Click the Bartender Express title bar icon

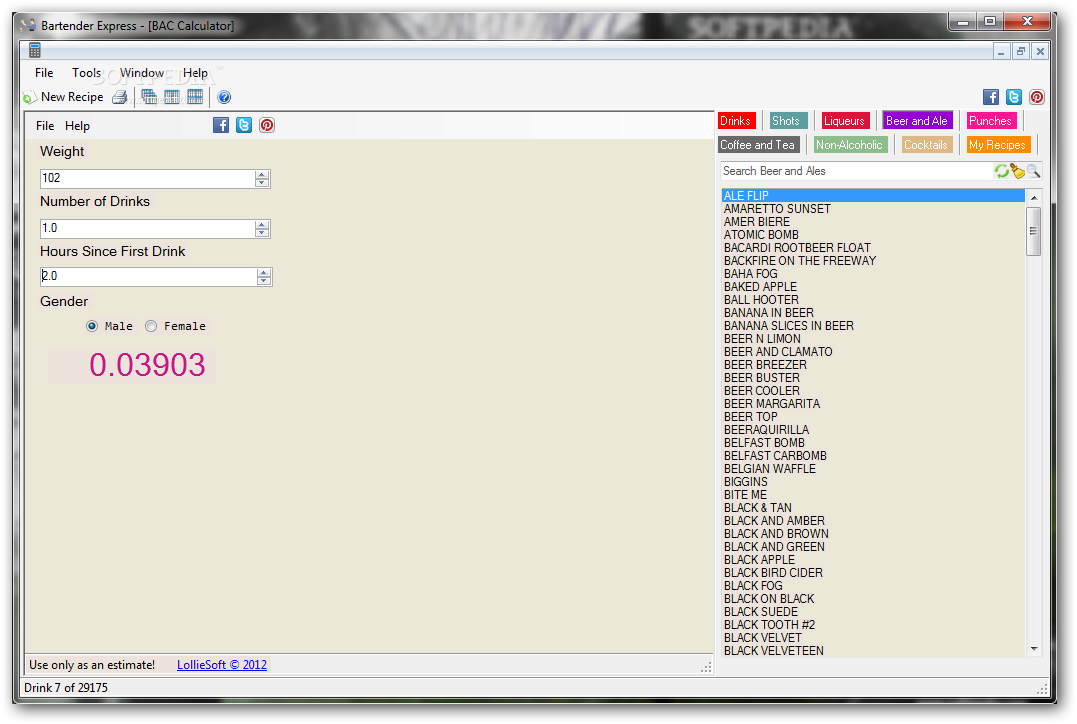tap(27, 25)
